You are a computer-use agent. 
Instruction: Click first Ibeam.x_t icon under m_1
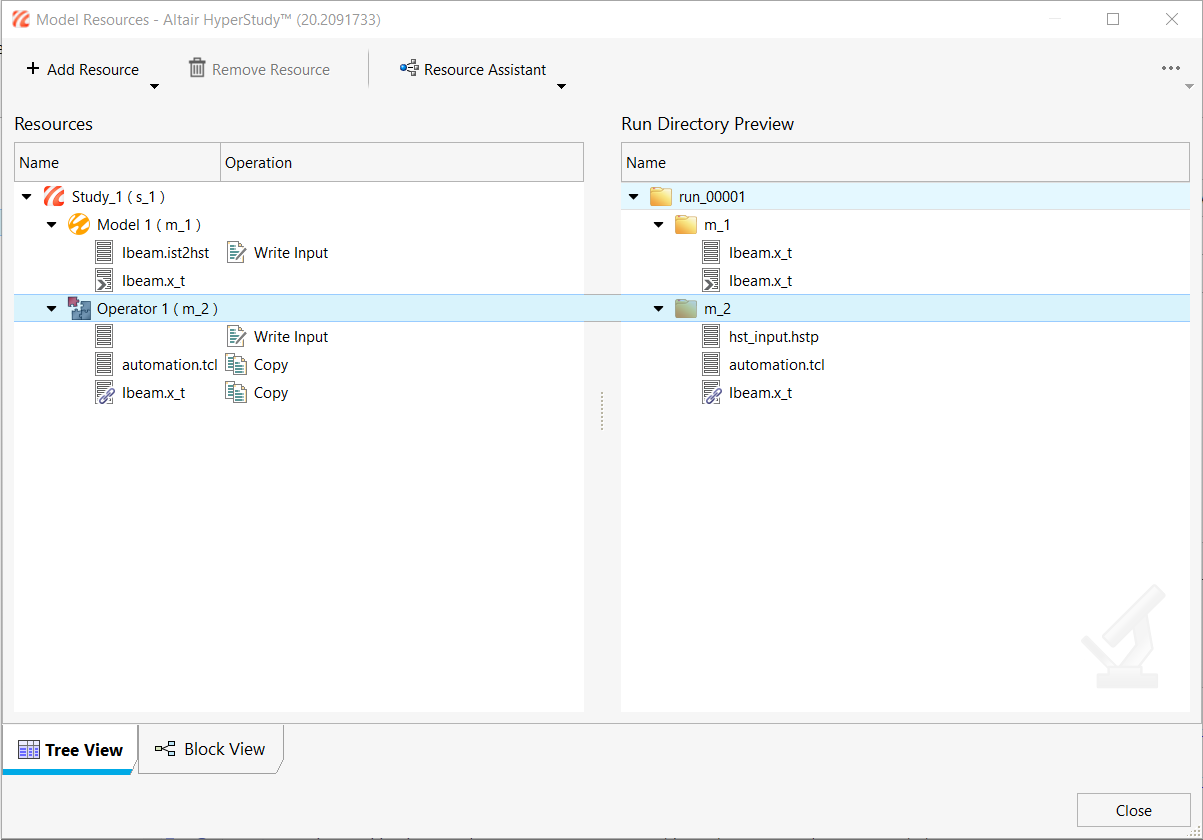712,252
